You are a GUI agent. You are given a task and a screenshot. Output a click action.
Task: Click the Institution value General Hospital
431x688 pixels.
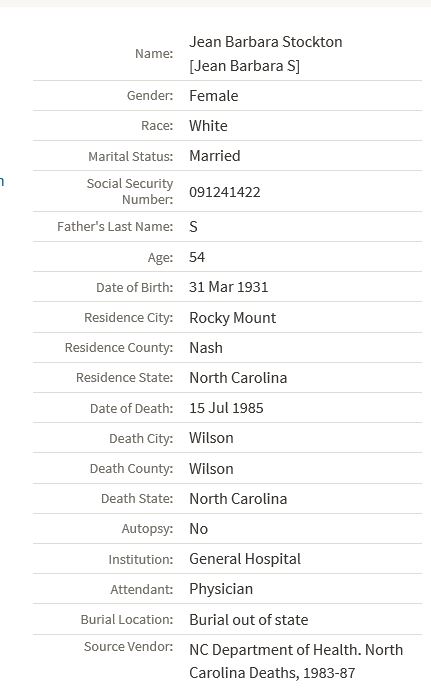tap(245, 559)
